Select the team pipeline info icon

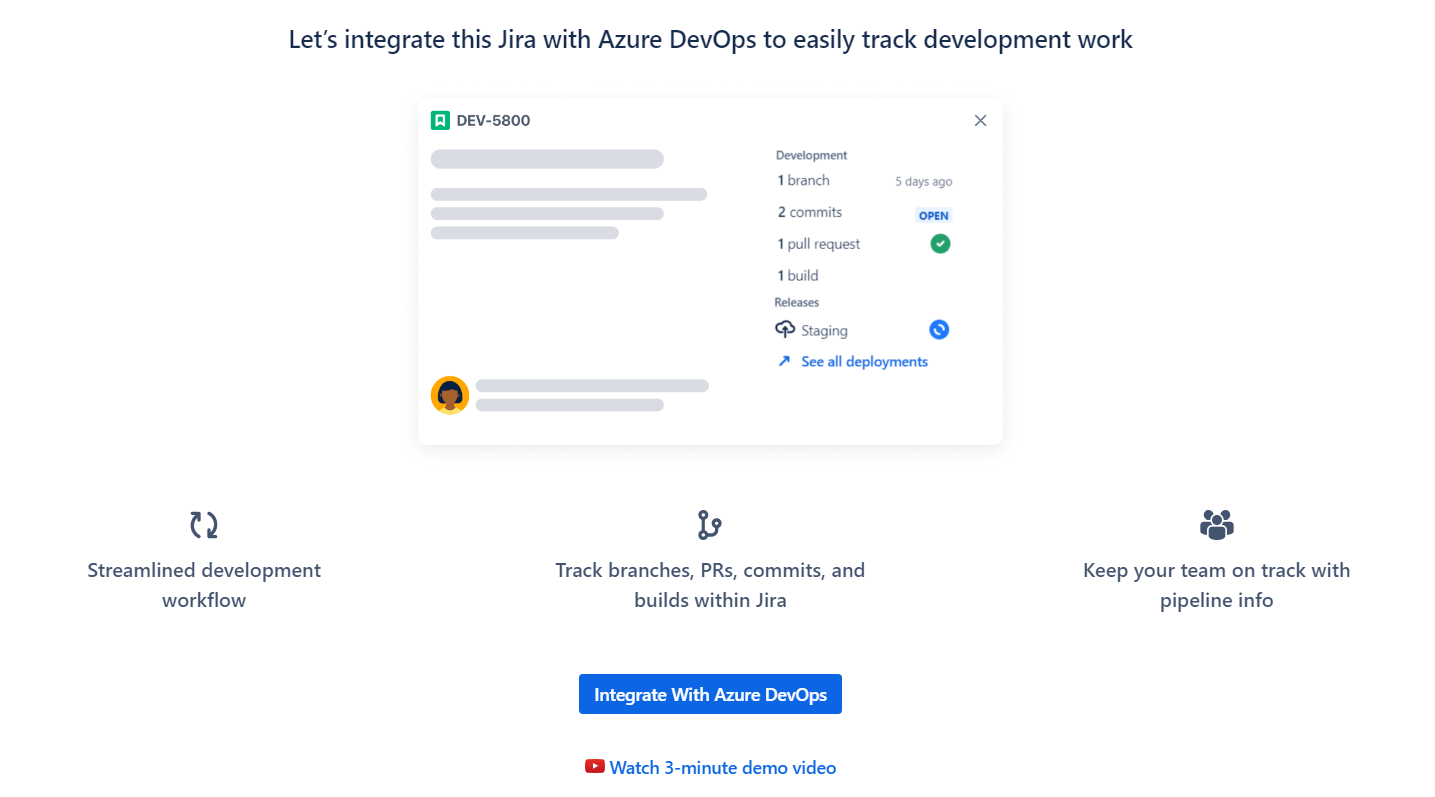pyautogui.click(x=1216, y=524)
